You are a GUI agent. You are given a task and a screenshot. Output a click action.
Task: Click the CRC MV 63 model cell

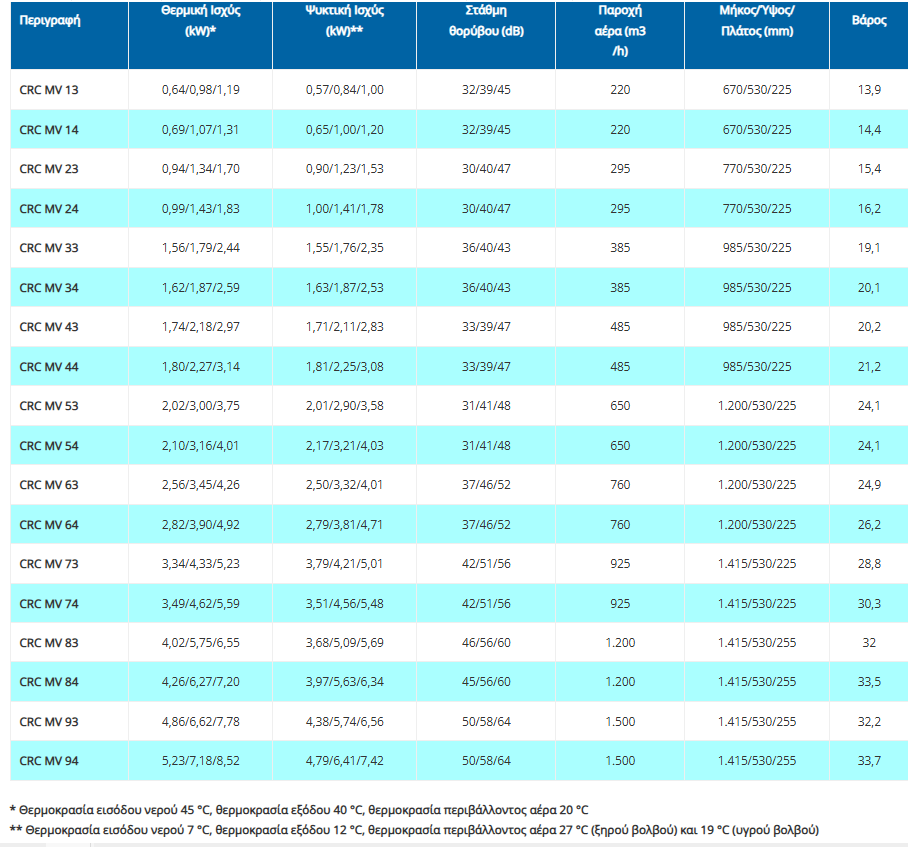(x=48, y=485)
